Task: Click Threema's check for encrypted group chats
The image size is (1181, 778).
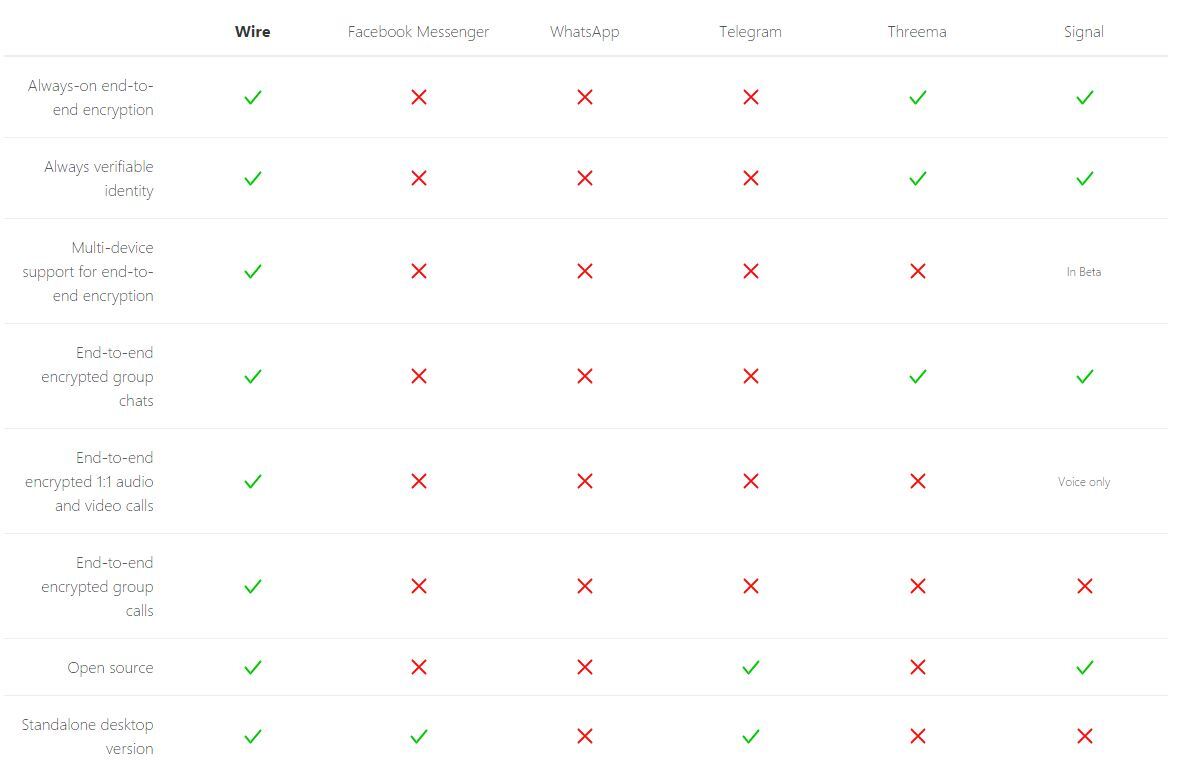Action: [x=917, y=377]
